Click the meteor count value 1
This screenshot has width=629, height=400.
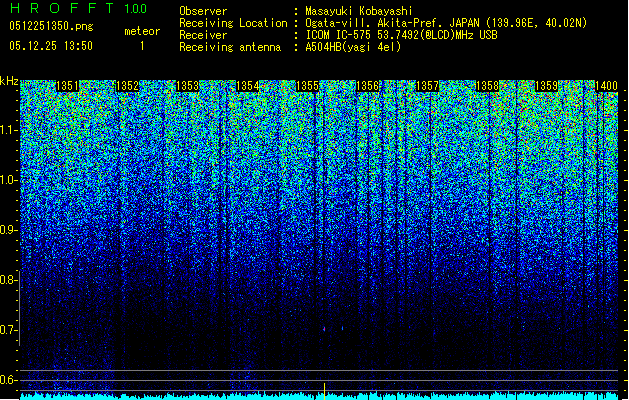coord(142,46)
